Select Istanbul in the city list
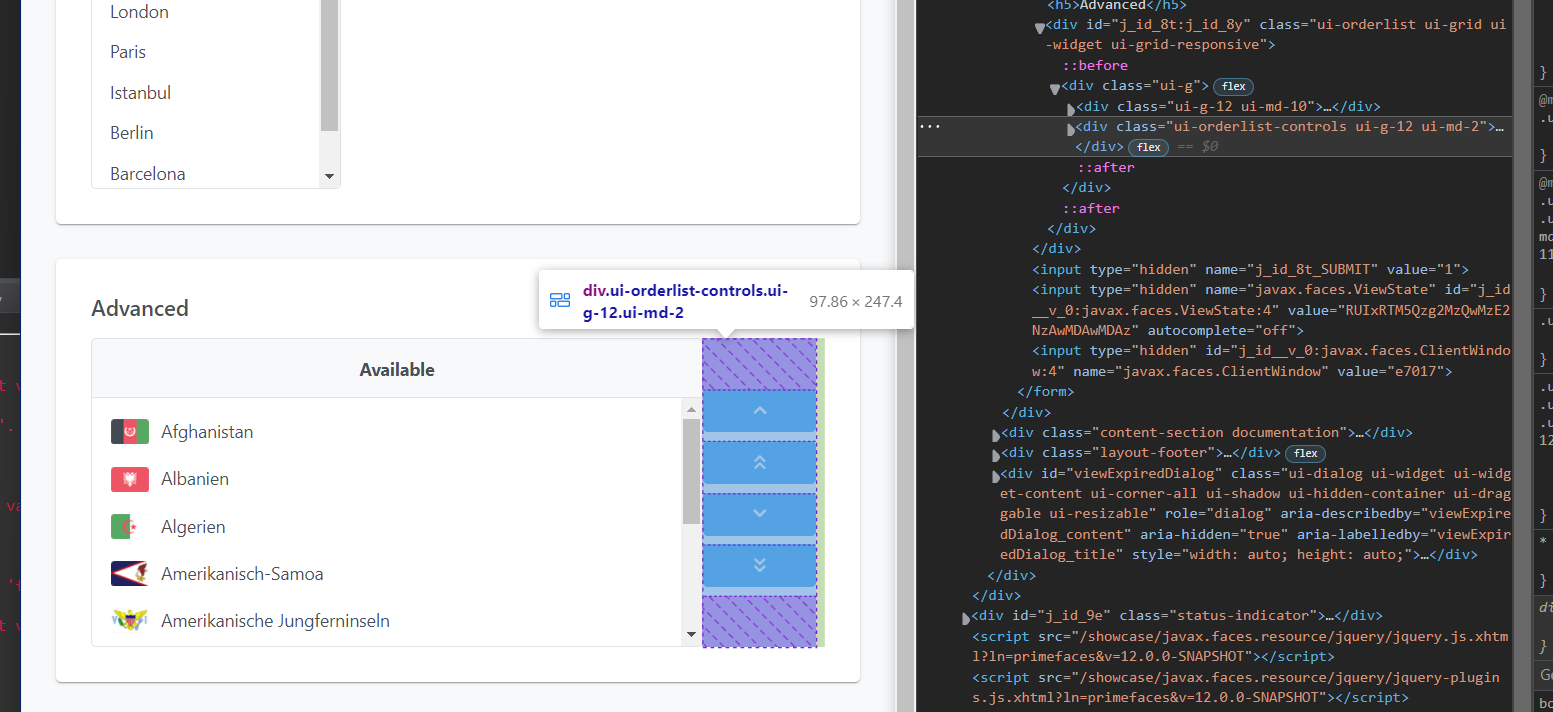The width and height of the screenshot is (1553, 712). tap(140, 93)
